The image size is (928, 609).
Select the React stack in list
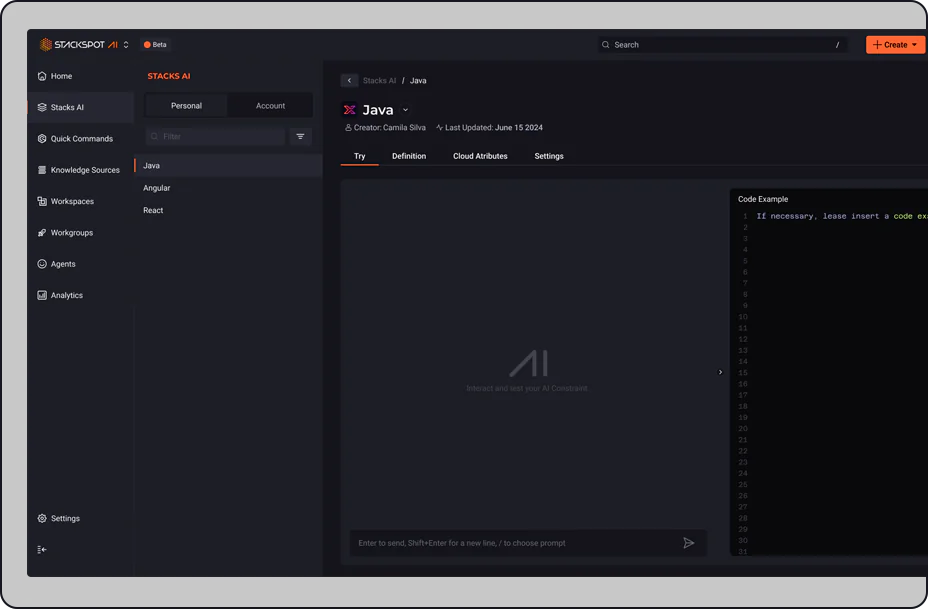coord(228,211)
